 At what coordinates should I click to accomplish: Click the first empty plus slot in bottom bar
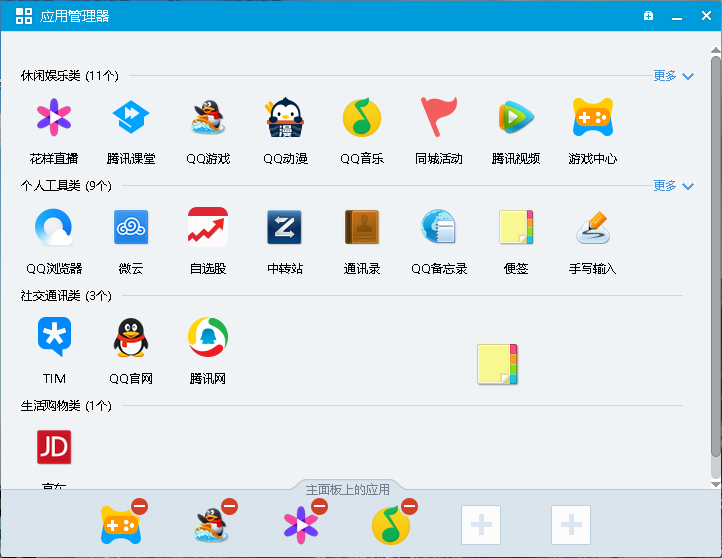click(480, 525)
